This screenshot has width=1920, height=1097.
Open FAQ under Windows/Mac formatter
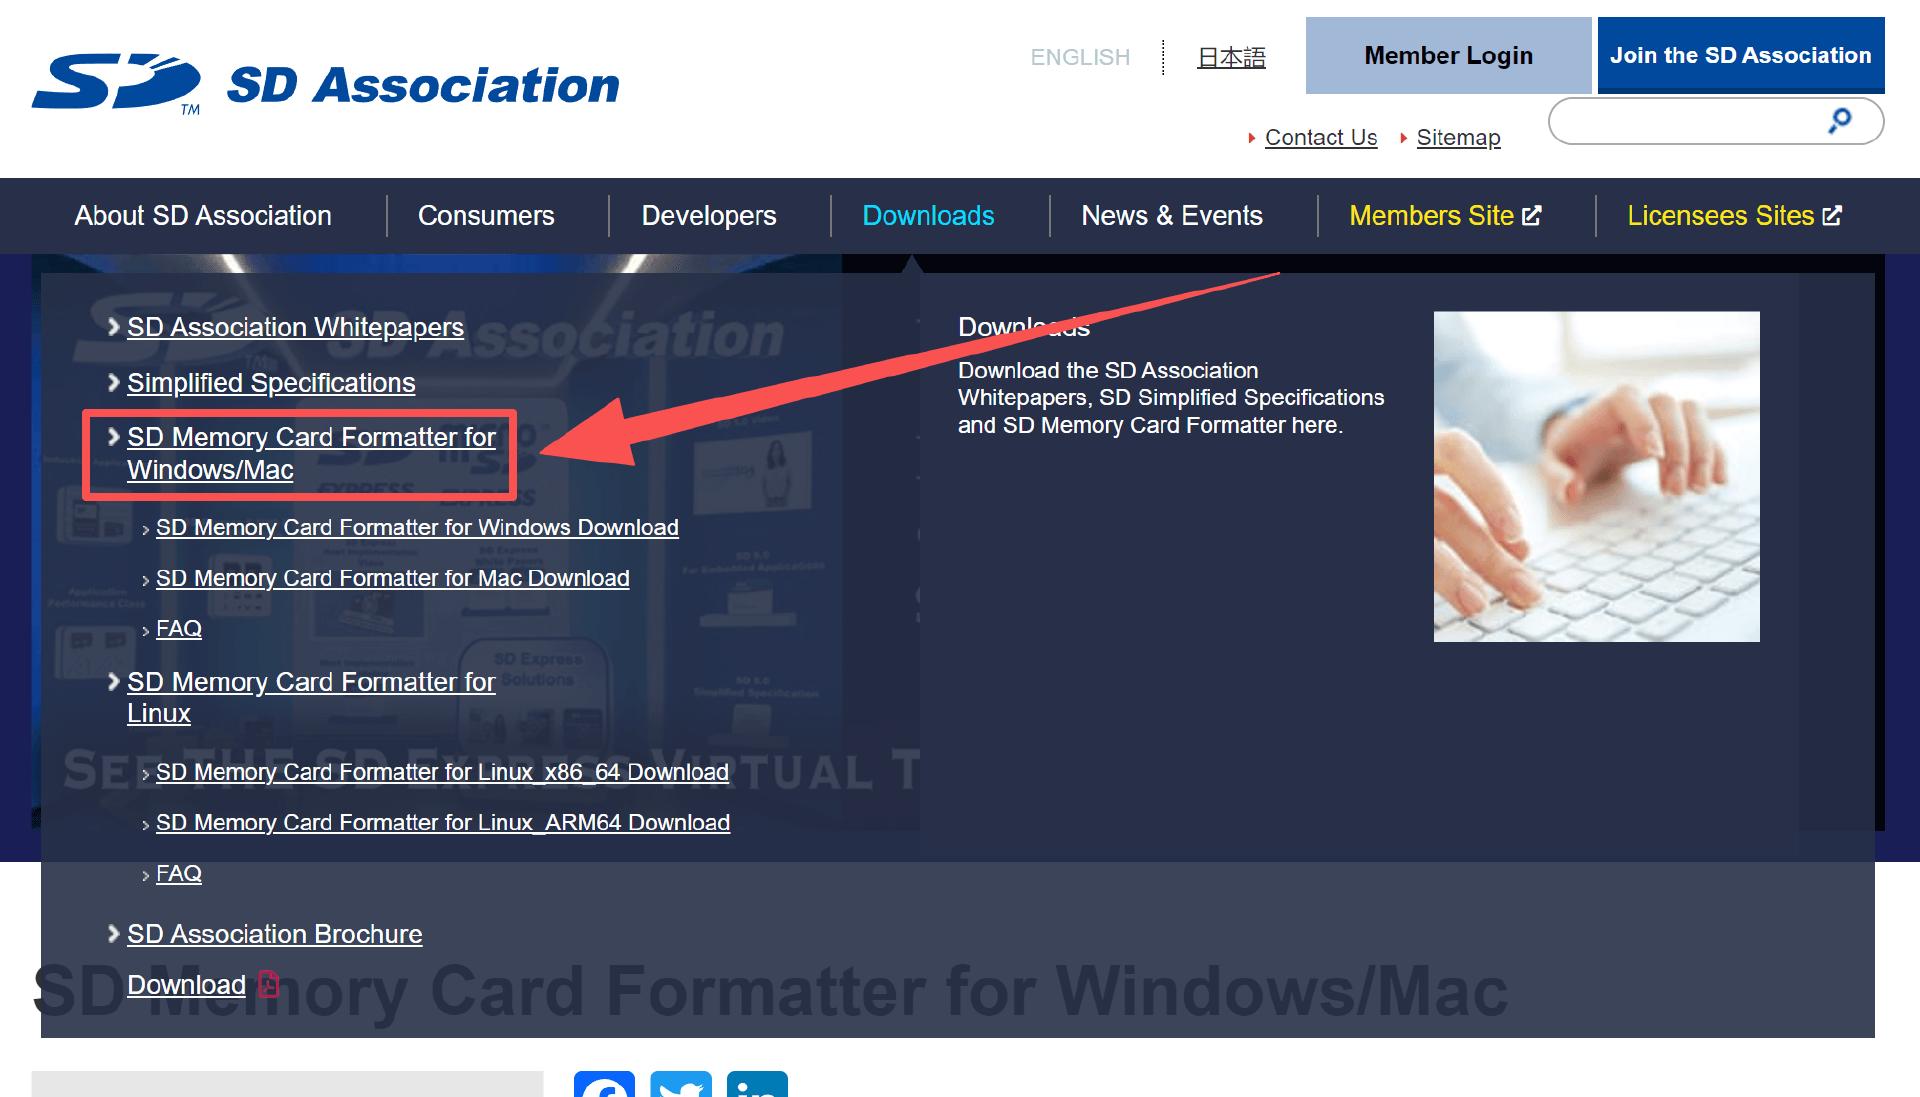[179, 628]
